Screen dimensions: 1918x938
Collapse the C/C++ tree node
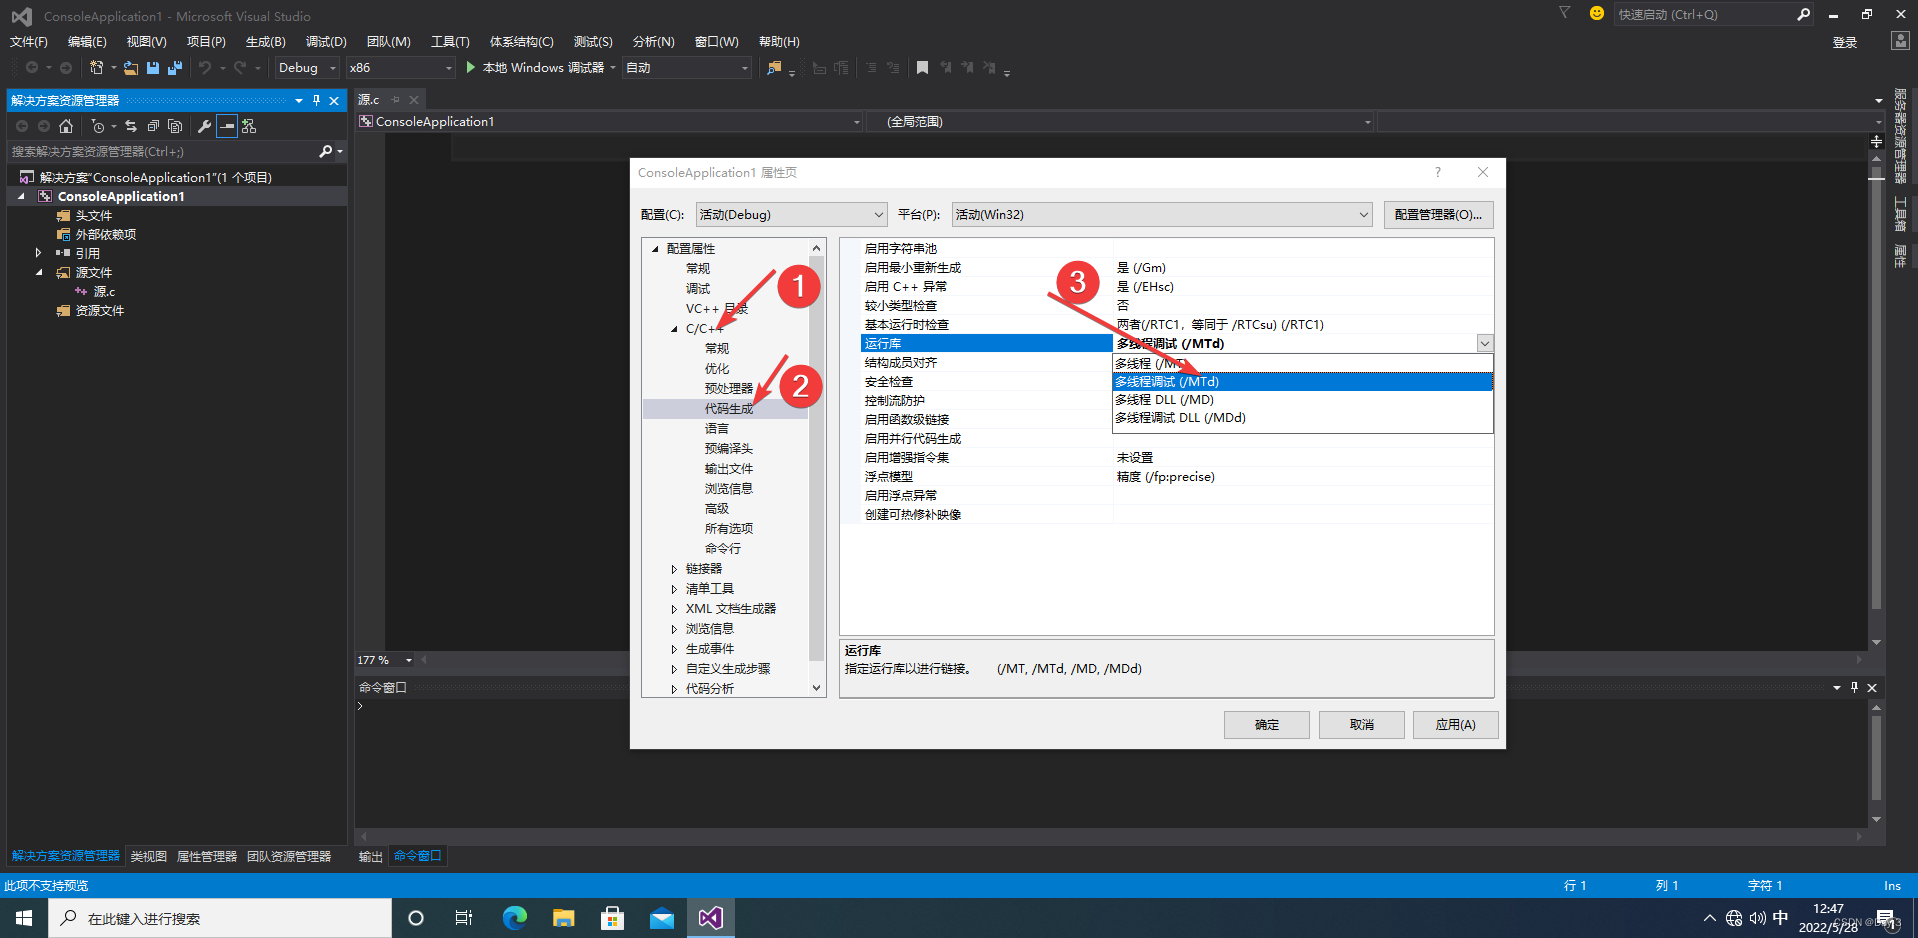click(674, 328)
